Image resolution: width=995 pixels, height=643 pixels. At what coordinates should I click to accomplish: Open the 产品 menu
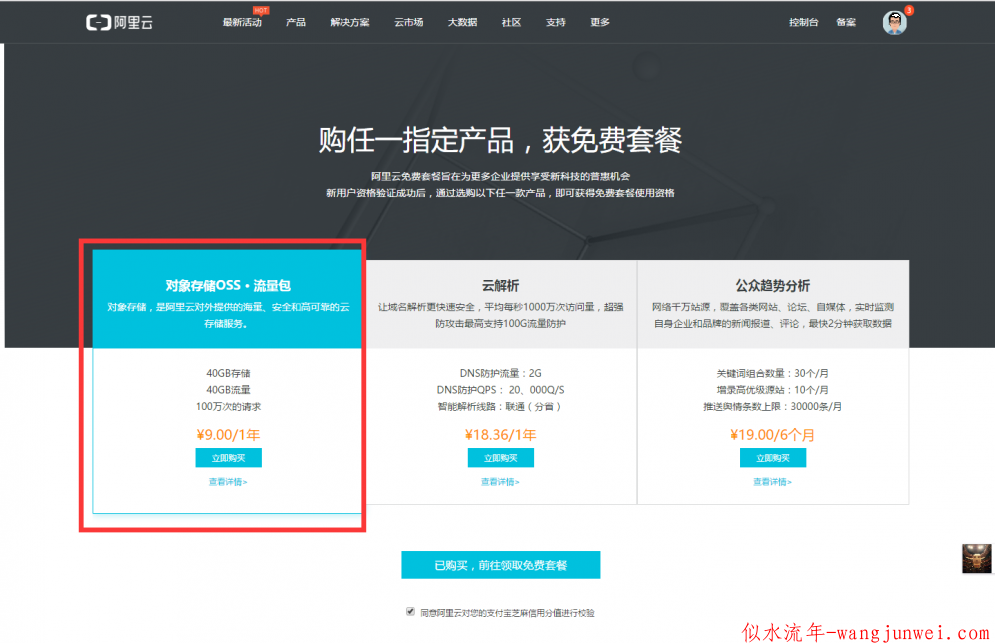click(296, 22)
